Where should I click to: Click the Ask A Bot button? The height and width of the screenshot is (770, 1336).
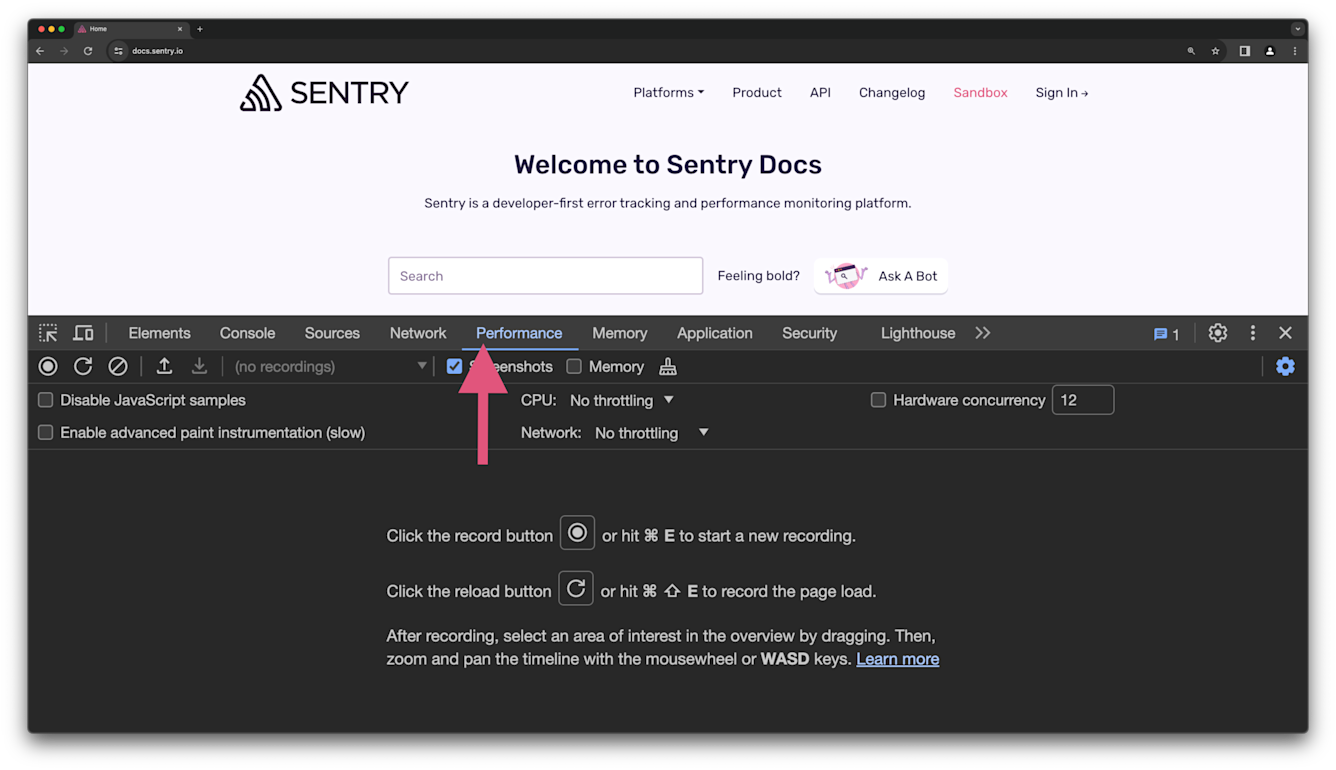tap(881, 276)
